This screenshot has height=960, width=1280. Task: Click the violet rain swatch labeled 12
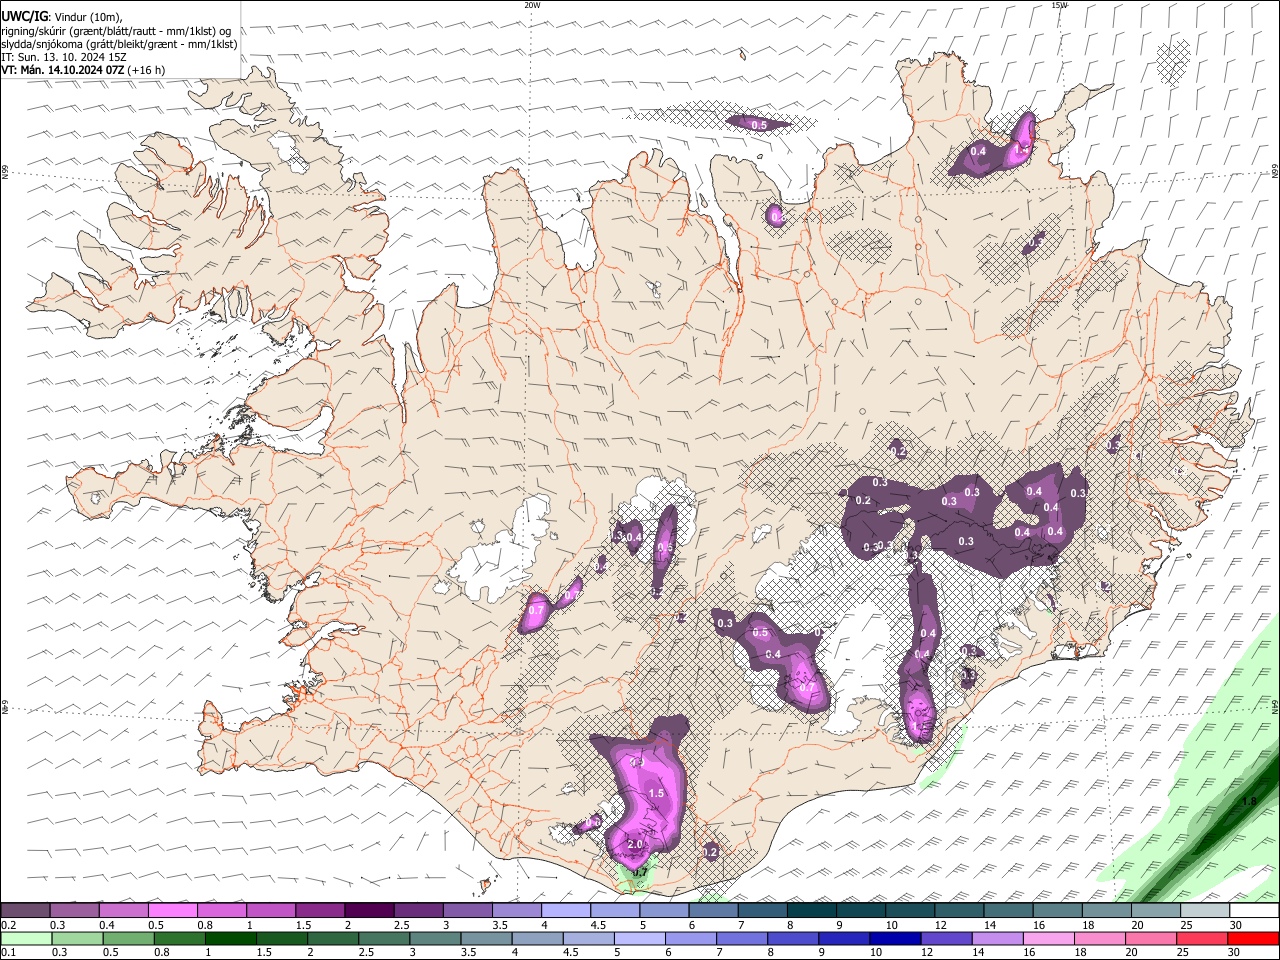point(946,938)
